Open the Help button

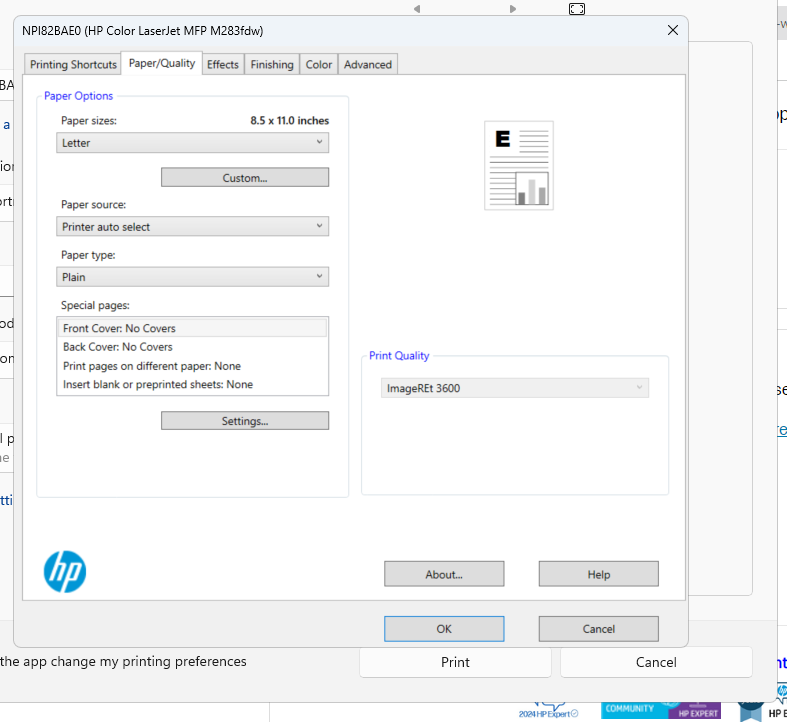(599, 574)
